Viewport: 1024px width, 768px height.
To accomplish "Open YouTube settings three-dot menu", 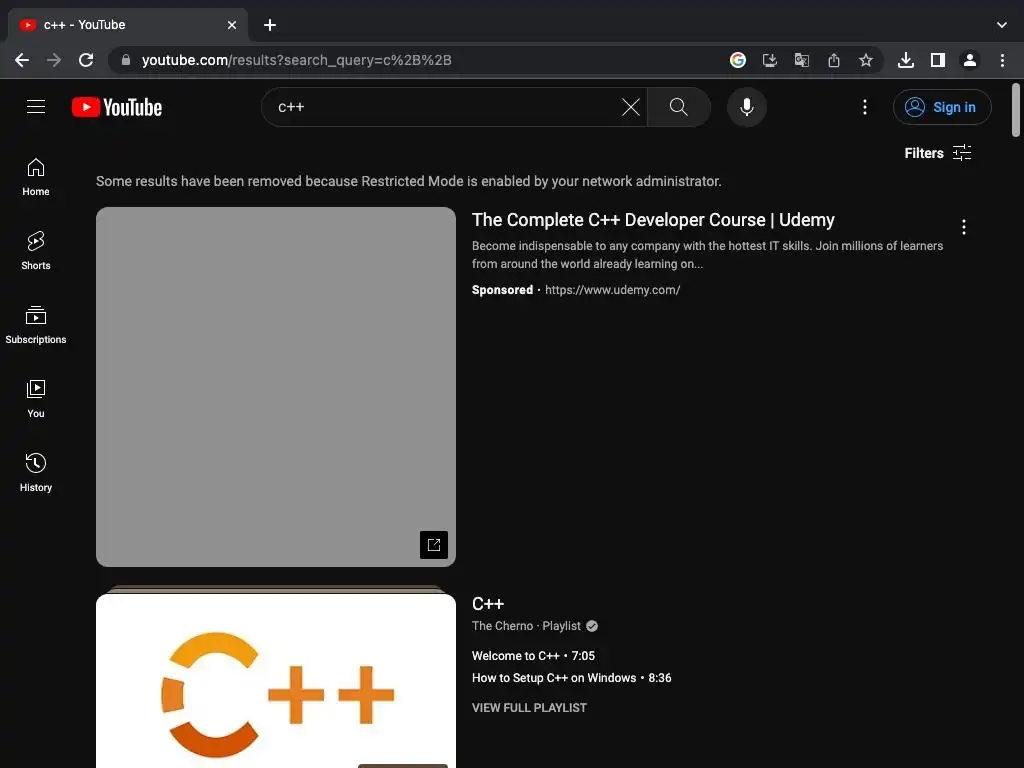I will point(865,107).
